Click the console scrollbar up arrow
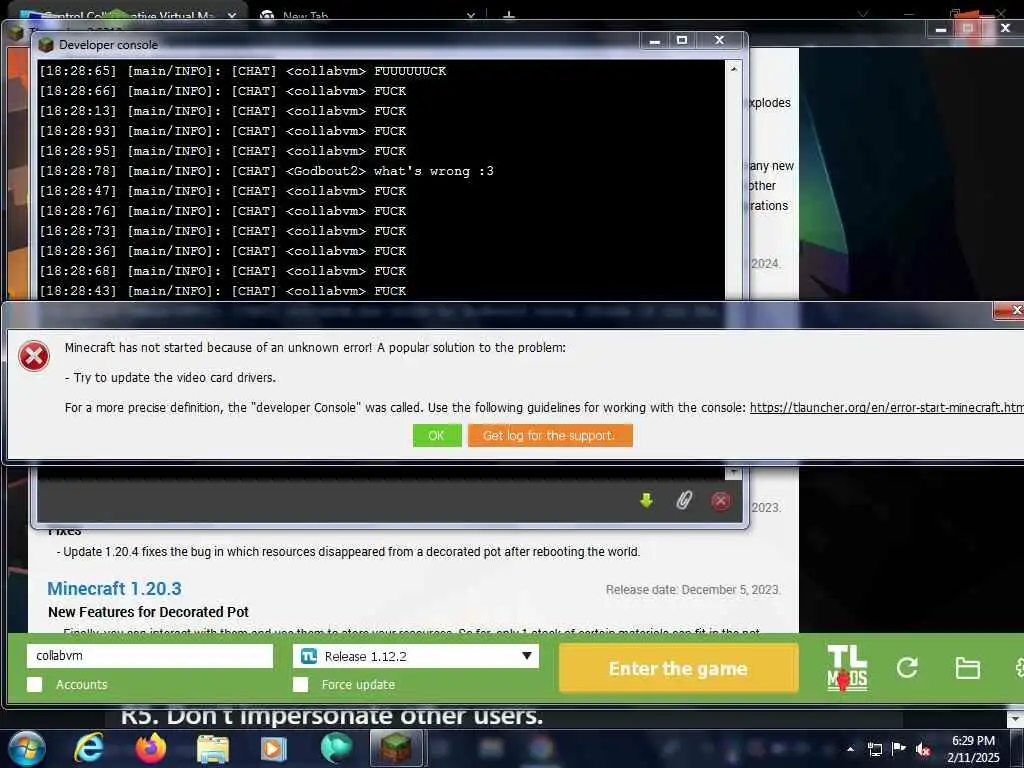This screenshot has height=768, width=1024. pos(733,69)
